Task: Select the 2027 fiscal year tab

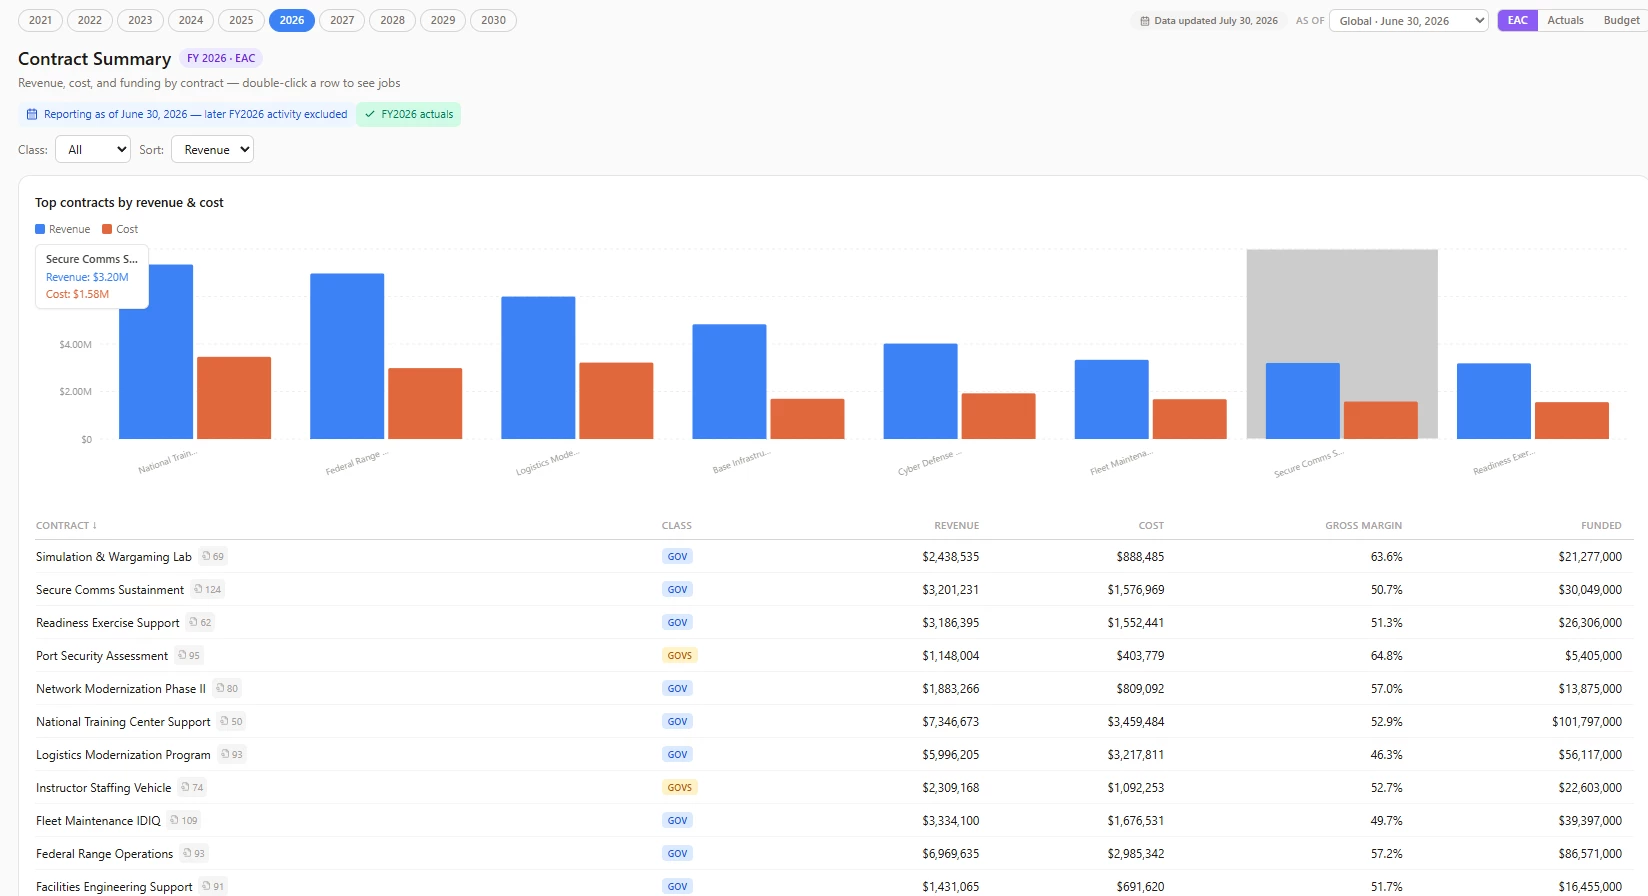Action: [x=342, y=20]
